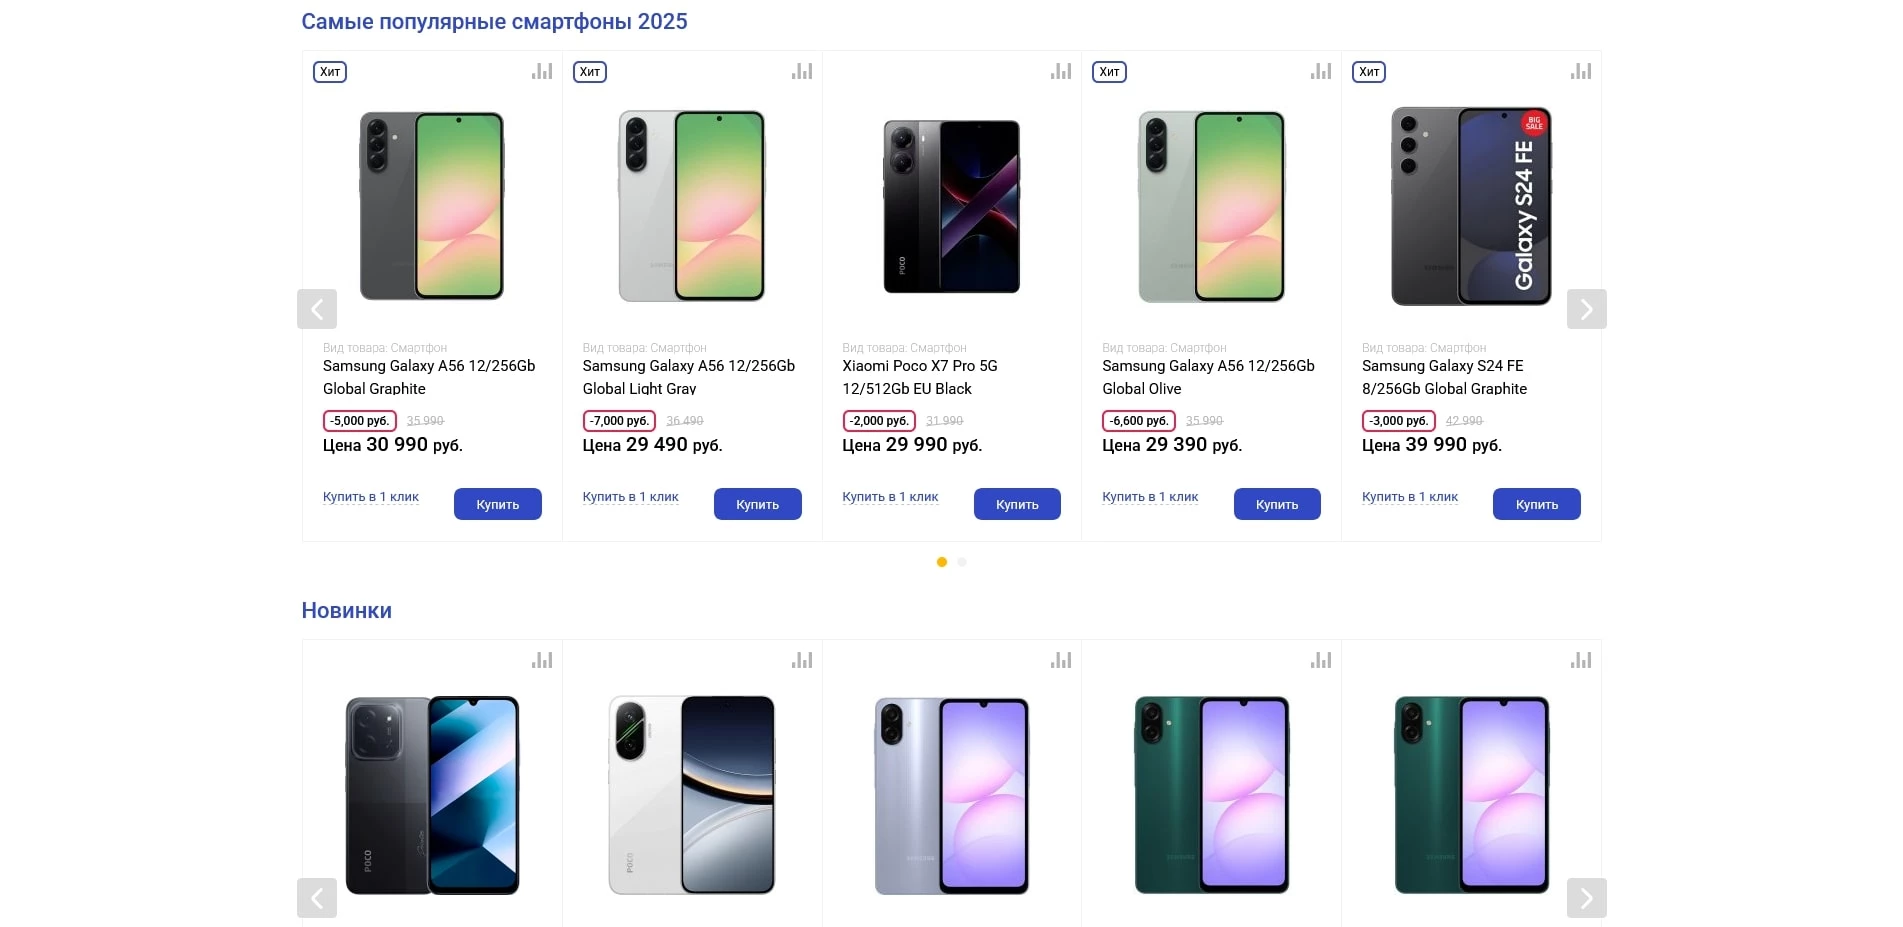Screen dimensions: 1903x927
Task: Open Samsung Galaxy A56 Global Graphite title link
Action: [x=428, y=377]
